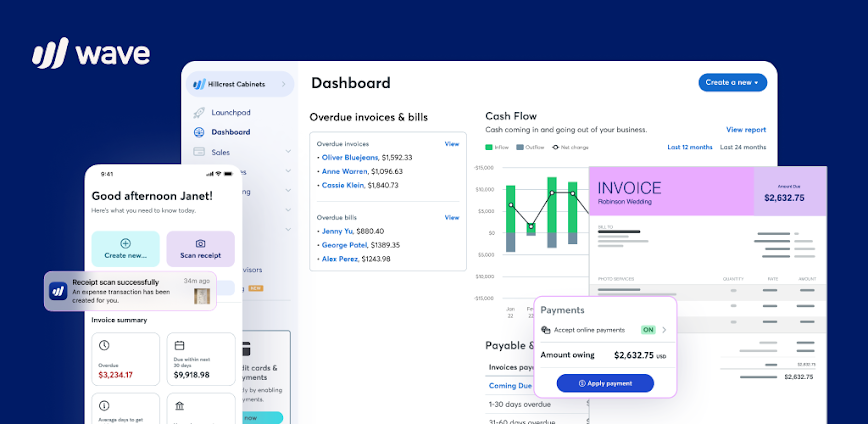Tap the clock icon on Overdue card
This screenshot has width=868, height=424.
pos(105,346)
